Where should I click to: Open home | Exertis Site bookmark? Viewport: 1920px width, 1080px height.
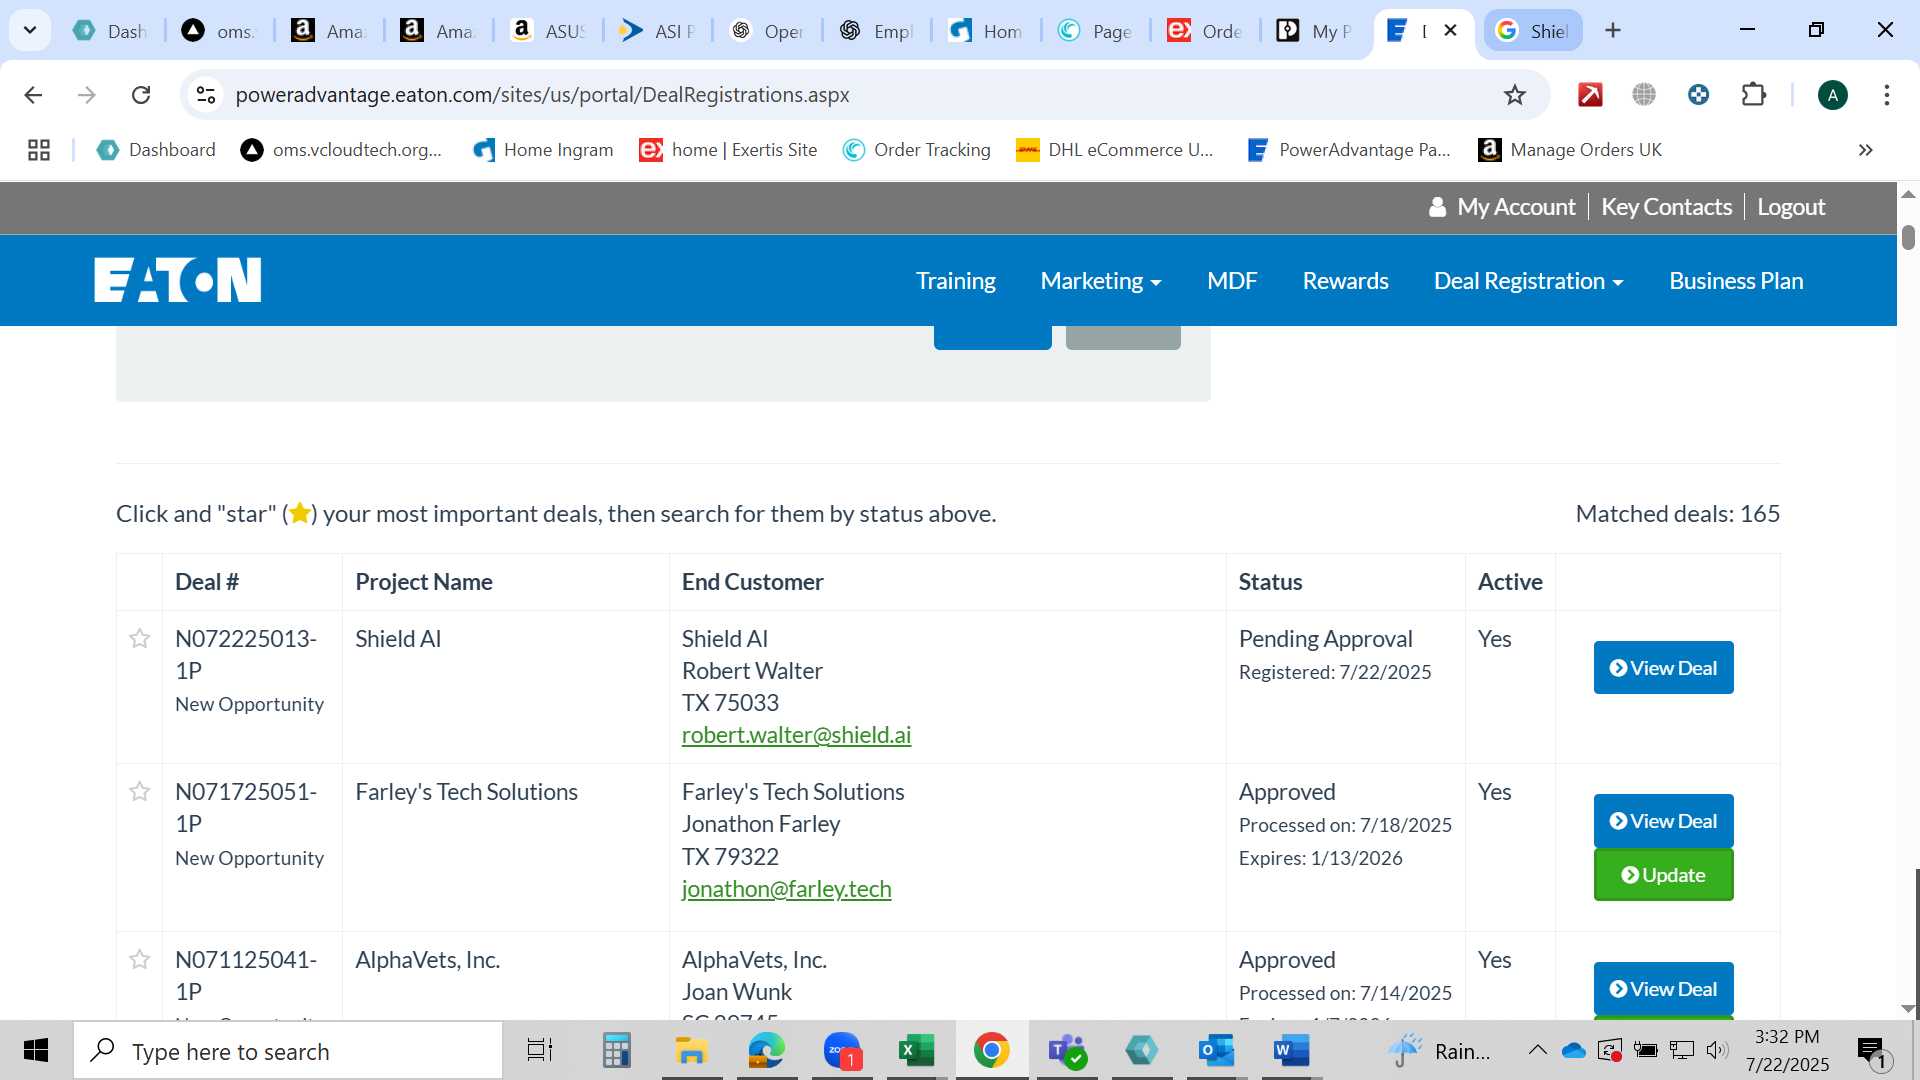click(728, 150)
